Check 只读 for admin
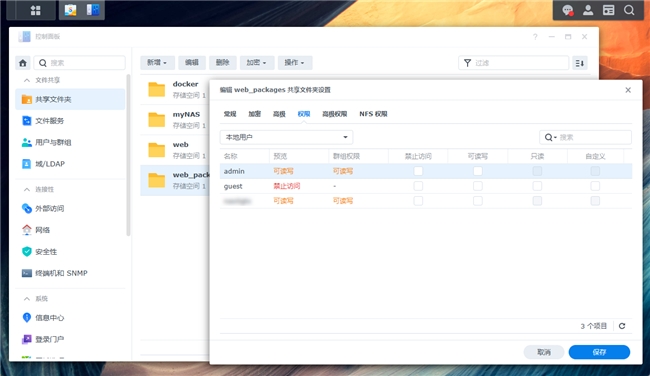The height and width of the screenshot is (376, 650). tap(537, 171)
